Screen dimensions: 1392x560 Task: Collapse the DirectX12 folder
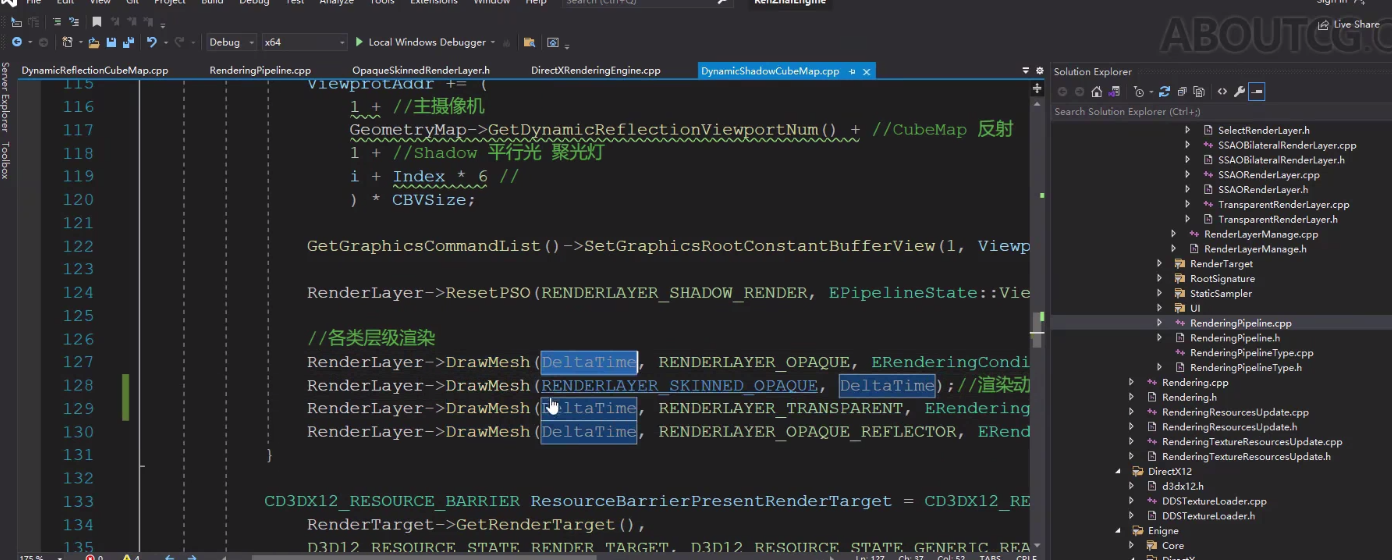[x=1118, y=471]
